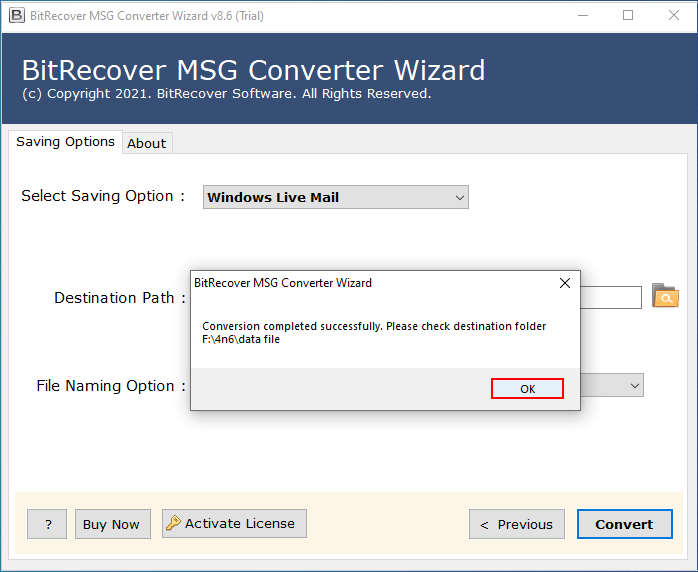
Task: Maximize the MSG Converter Wizard window
Action: 628,16
